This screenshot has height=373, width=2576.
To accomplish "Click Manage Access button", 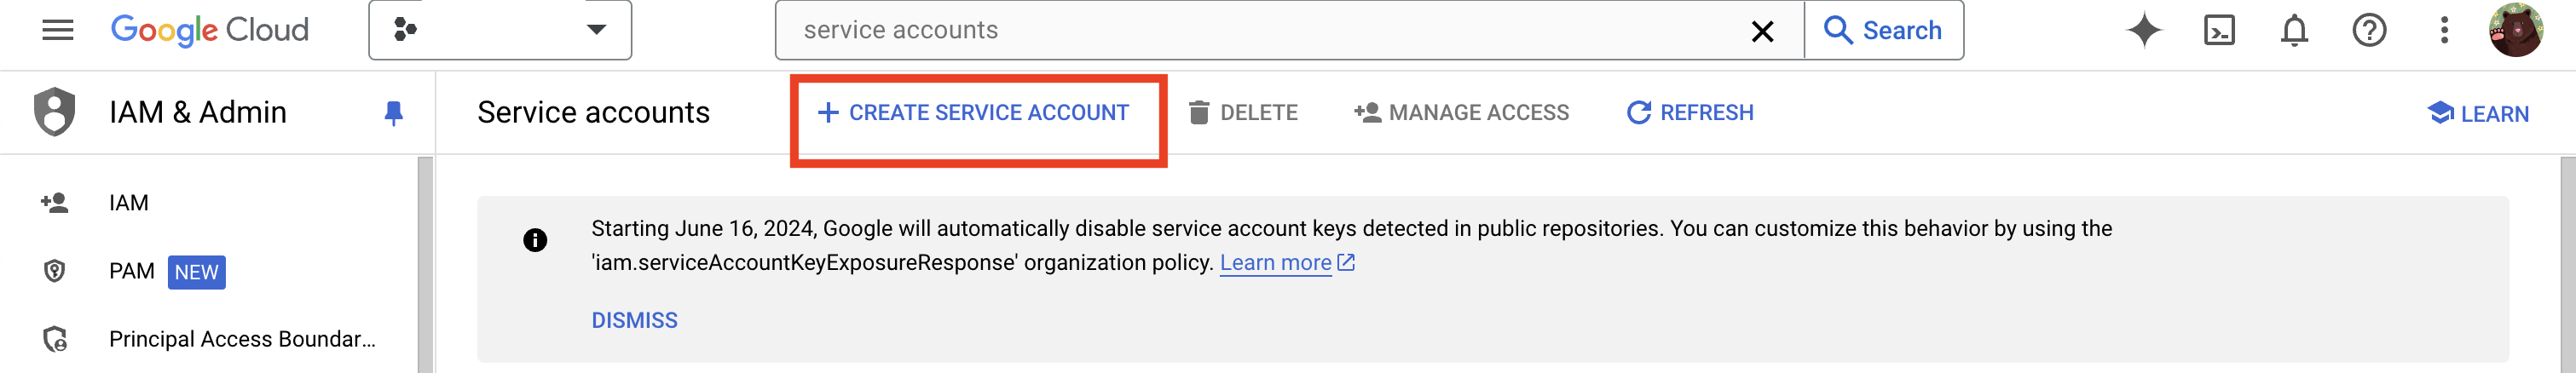I will tap(1461, 113).
